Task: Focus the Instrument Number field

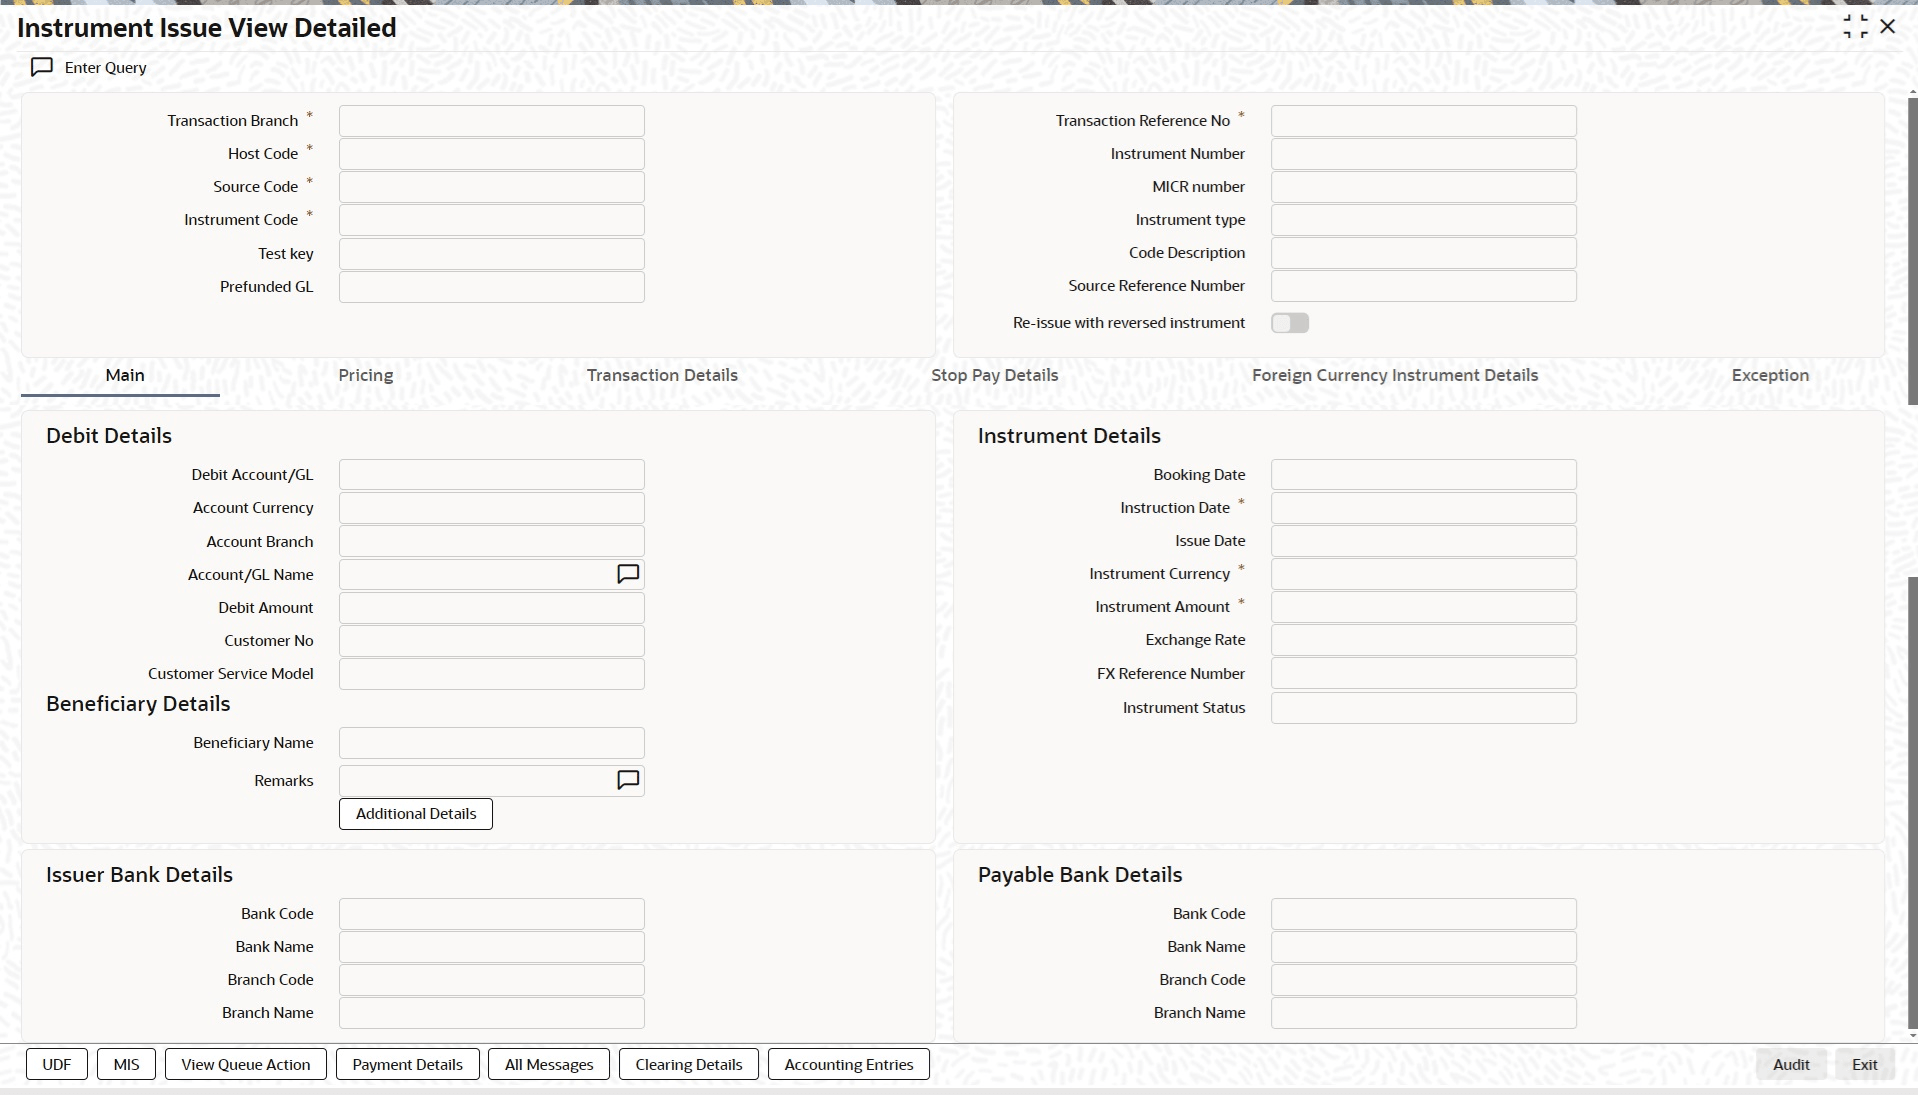Action: click(x=1424, y=154)
